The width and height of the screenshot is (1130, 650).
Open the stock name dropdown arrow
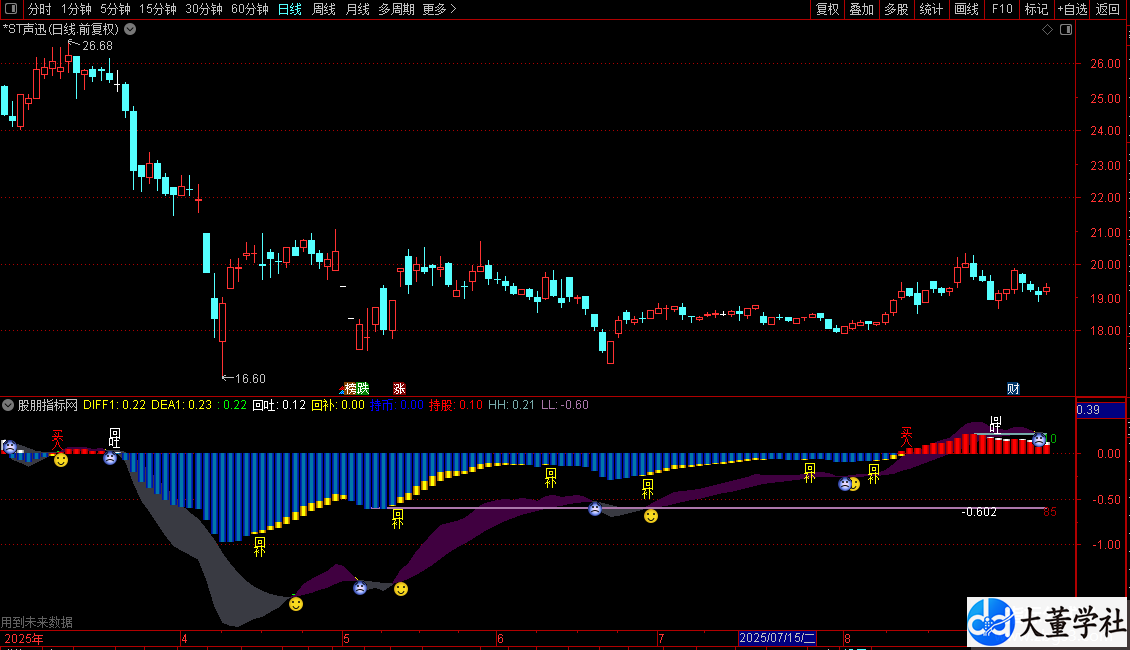tap(130, 30)
